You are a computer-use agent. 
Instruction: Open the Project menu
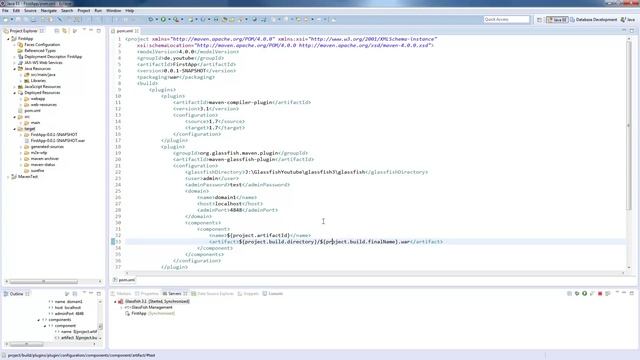click(84, 11)
